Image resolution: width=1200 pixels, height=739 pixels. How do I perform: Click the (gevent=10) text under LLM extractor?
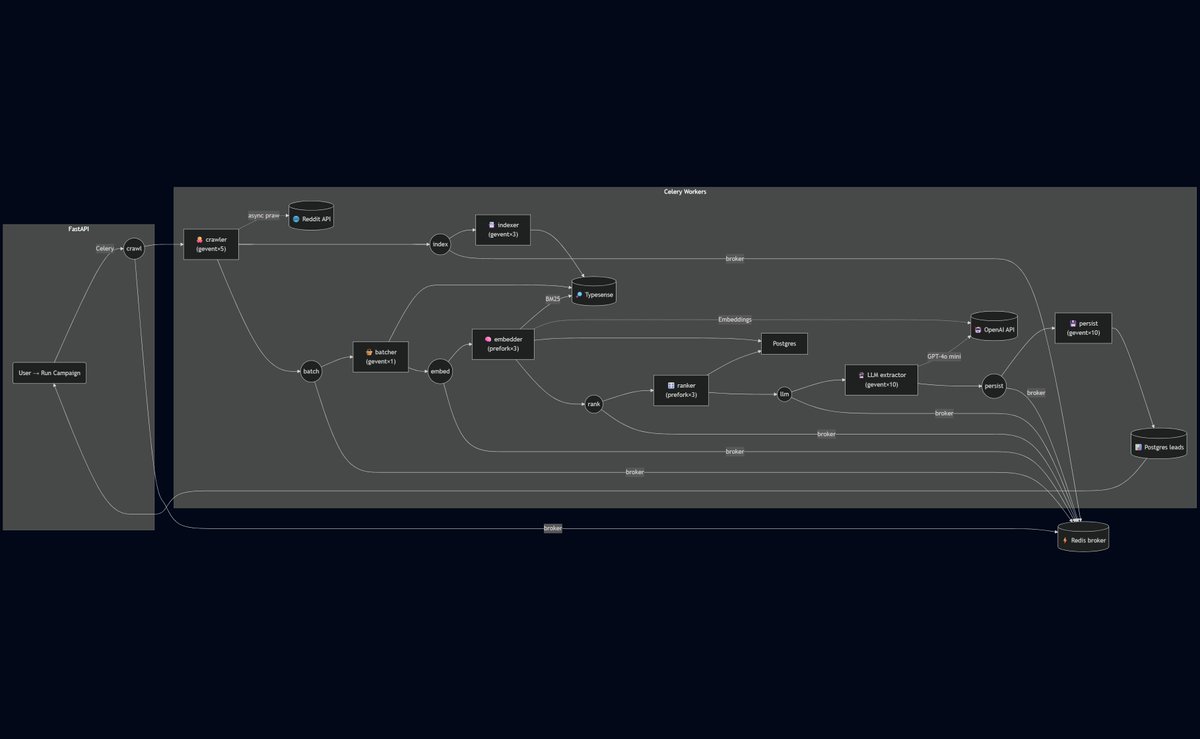pyautogui.click(x=881, y=384)
